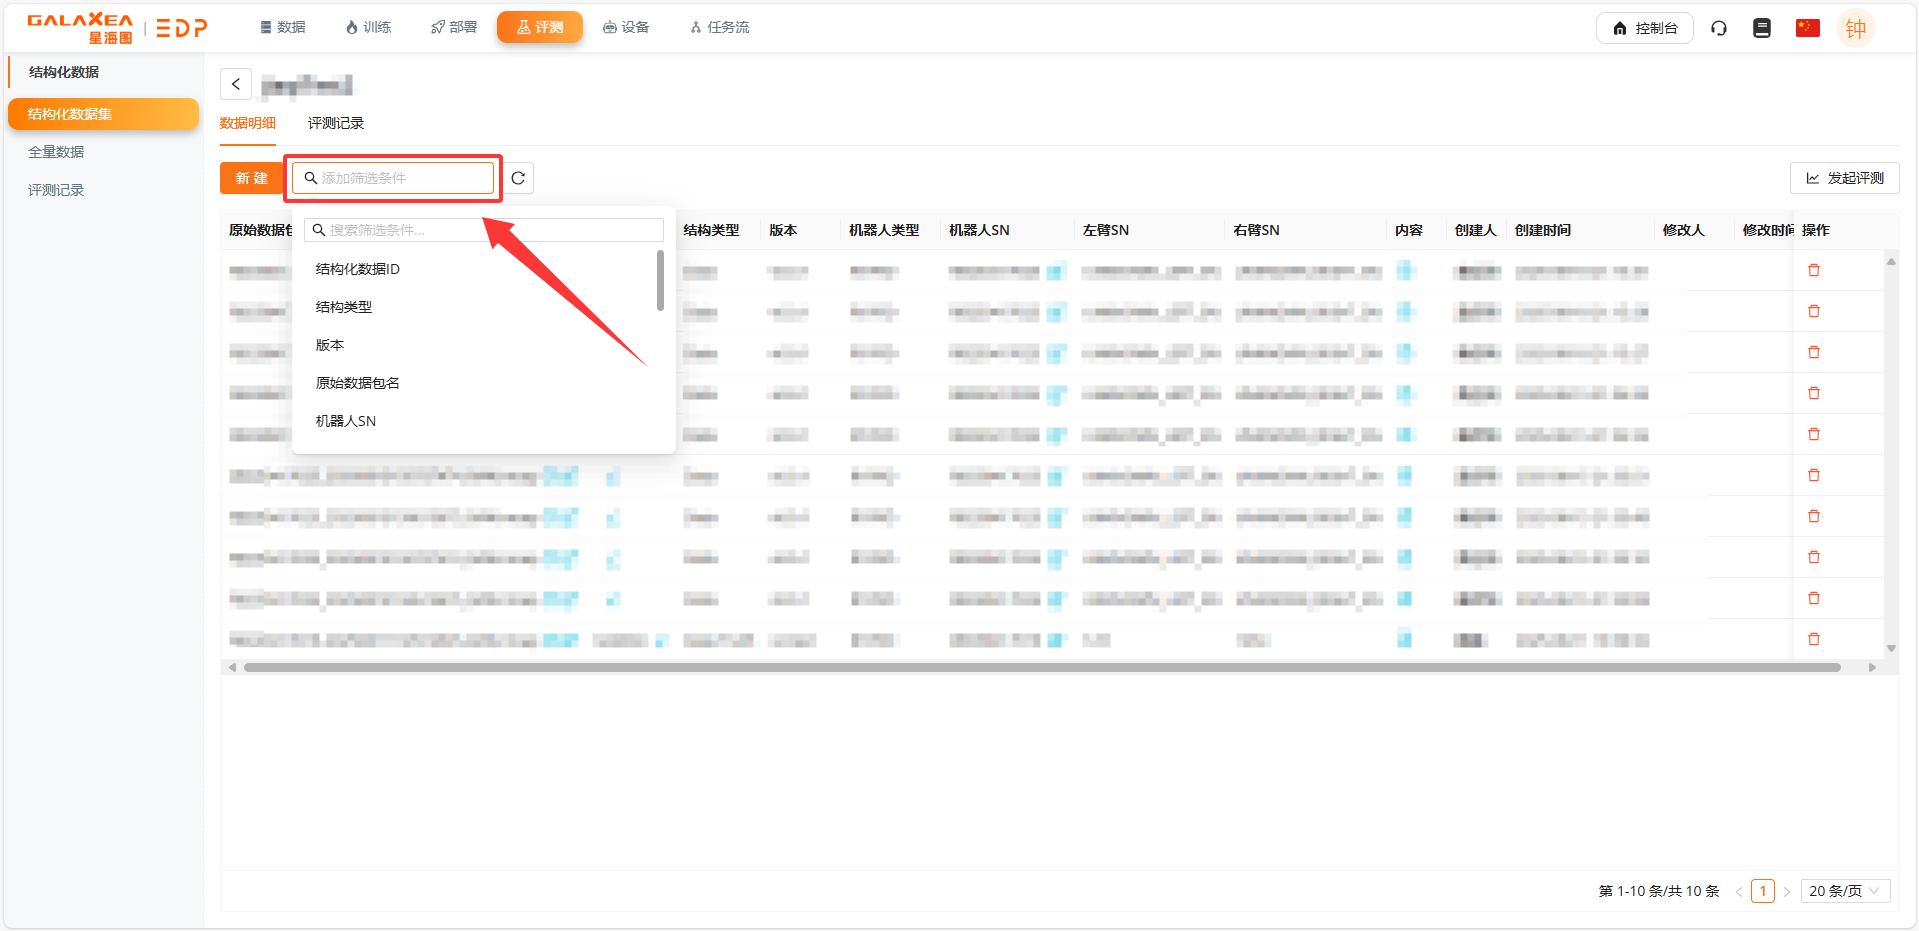Open the 20 条/页 page size dropdown
The height and width of the screenshot is (931, 1919).
pos(1844,891)
